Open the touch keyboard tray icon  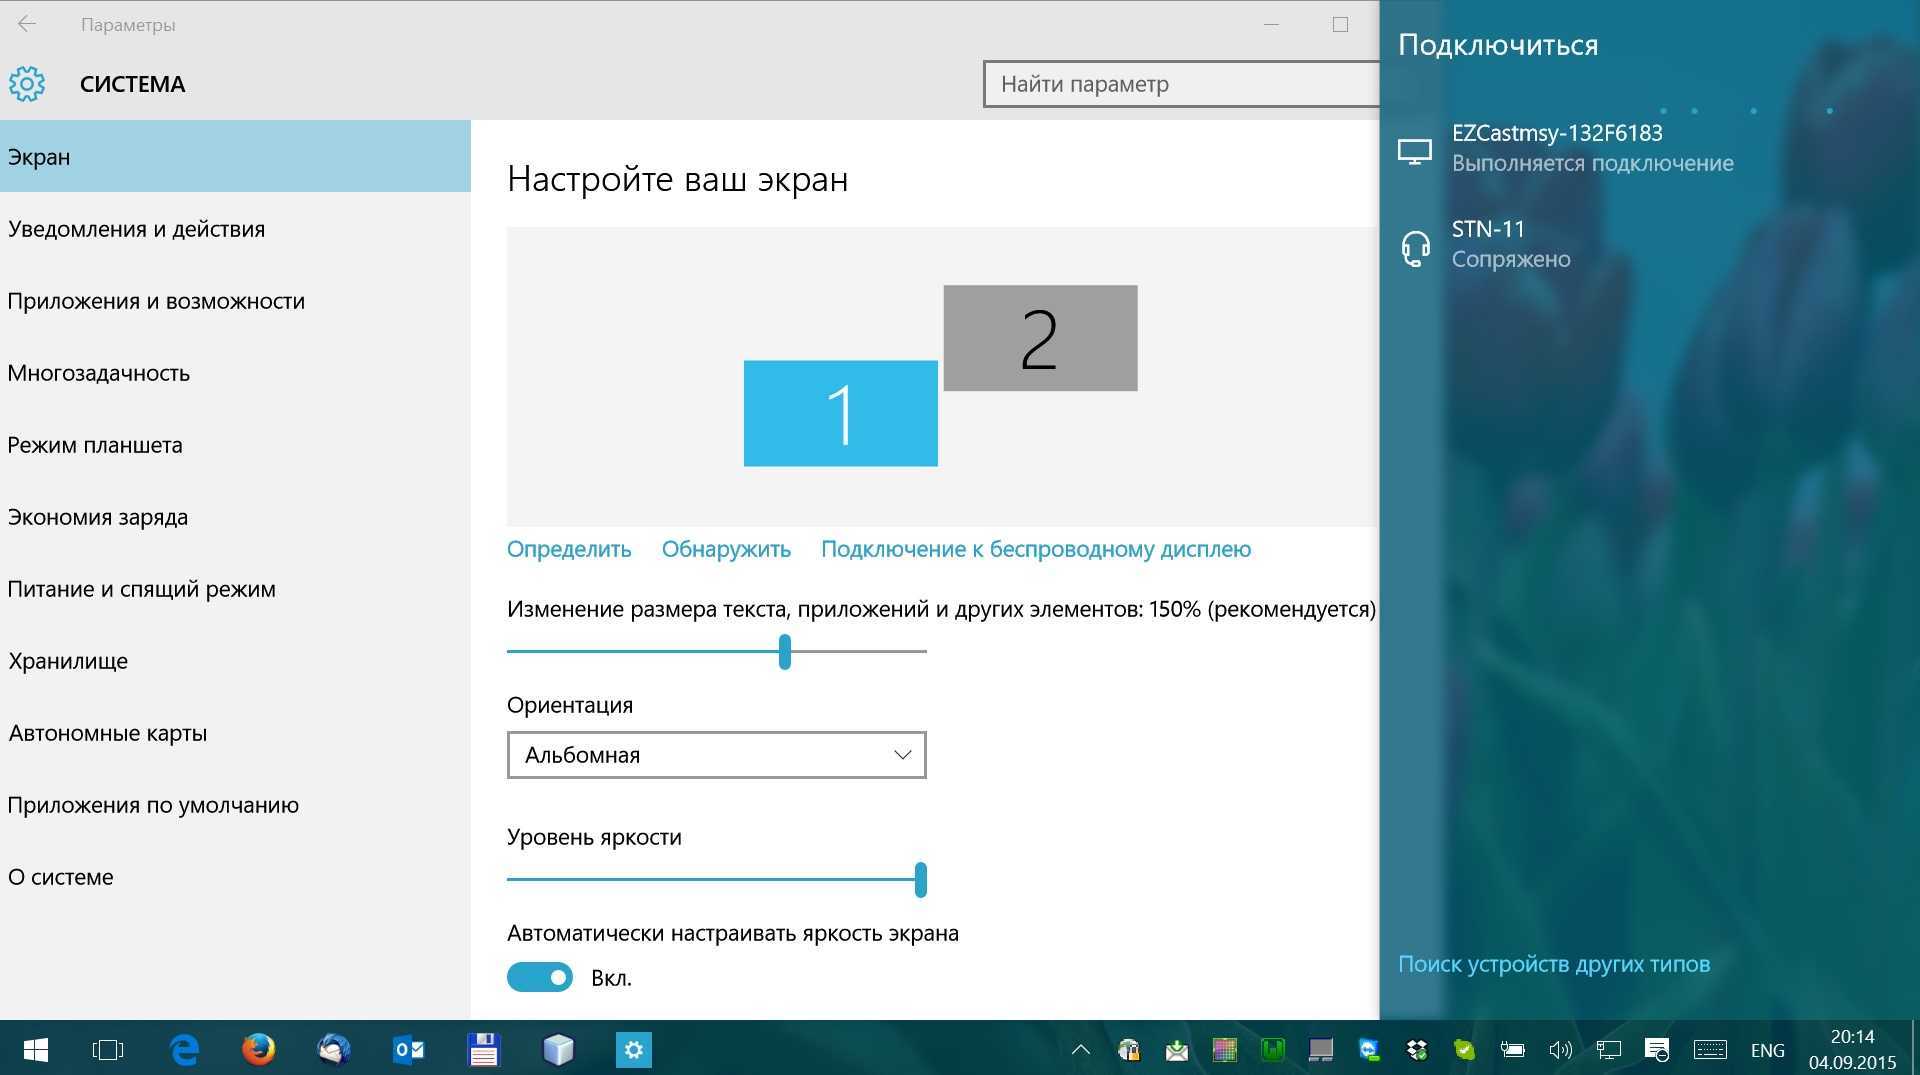[x=1710, y=1050]
